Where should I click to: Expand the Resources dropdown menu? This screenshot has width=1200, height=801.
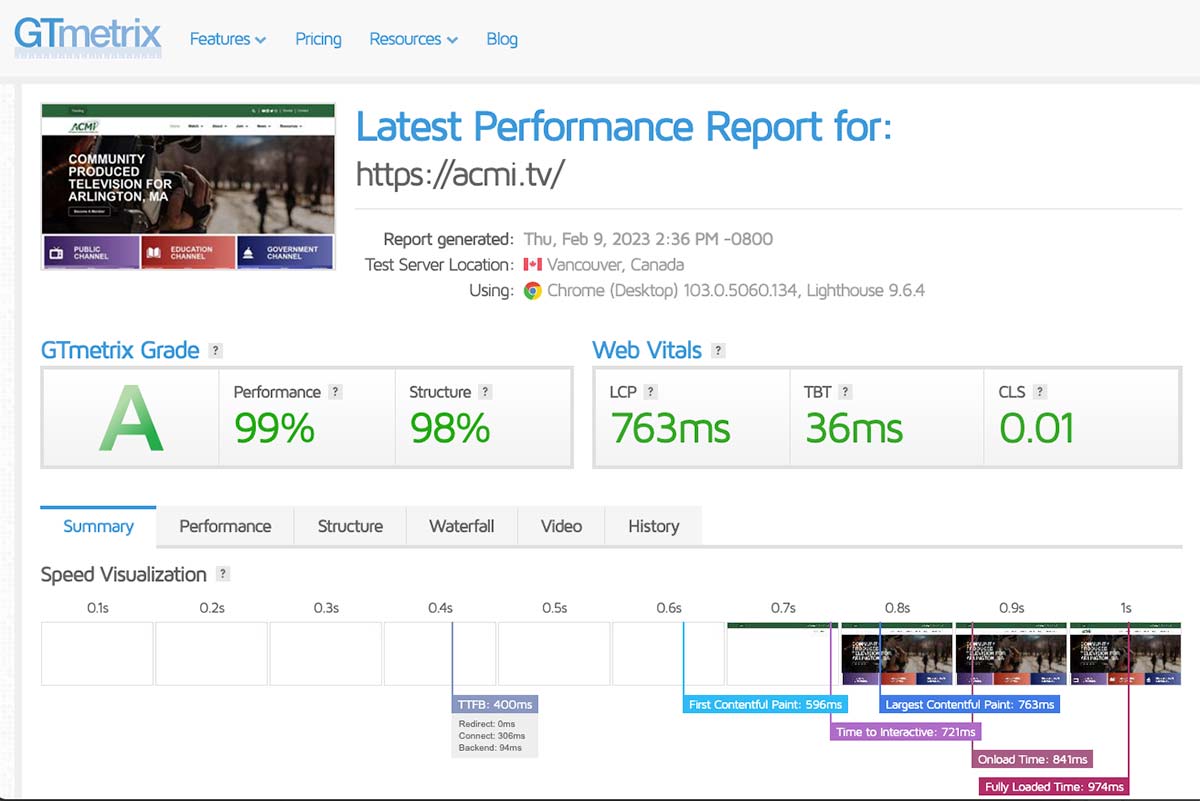coord(413,39)
